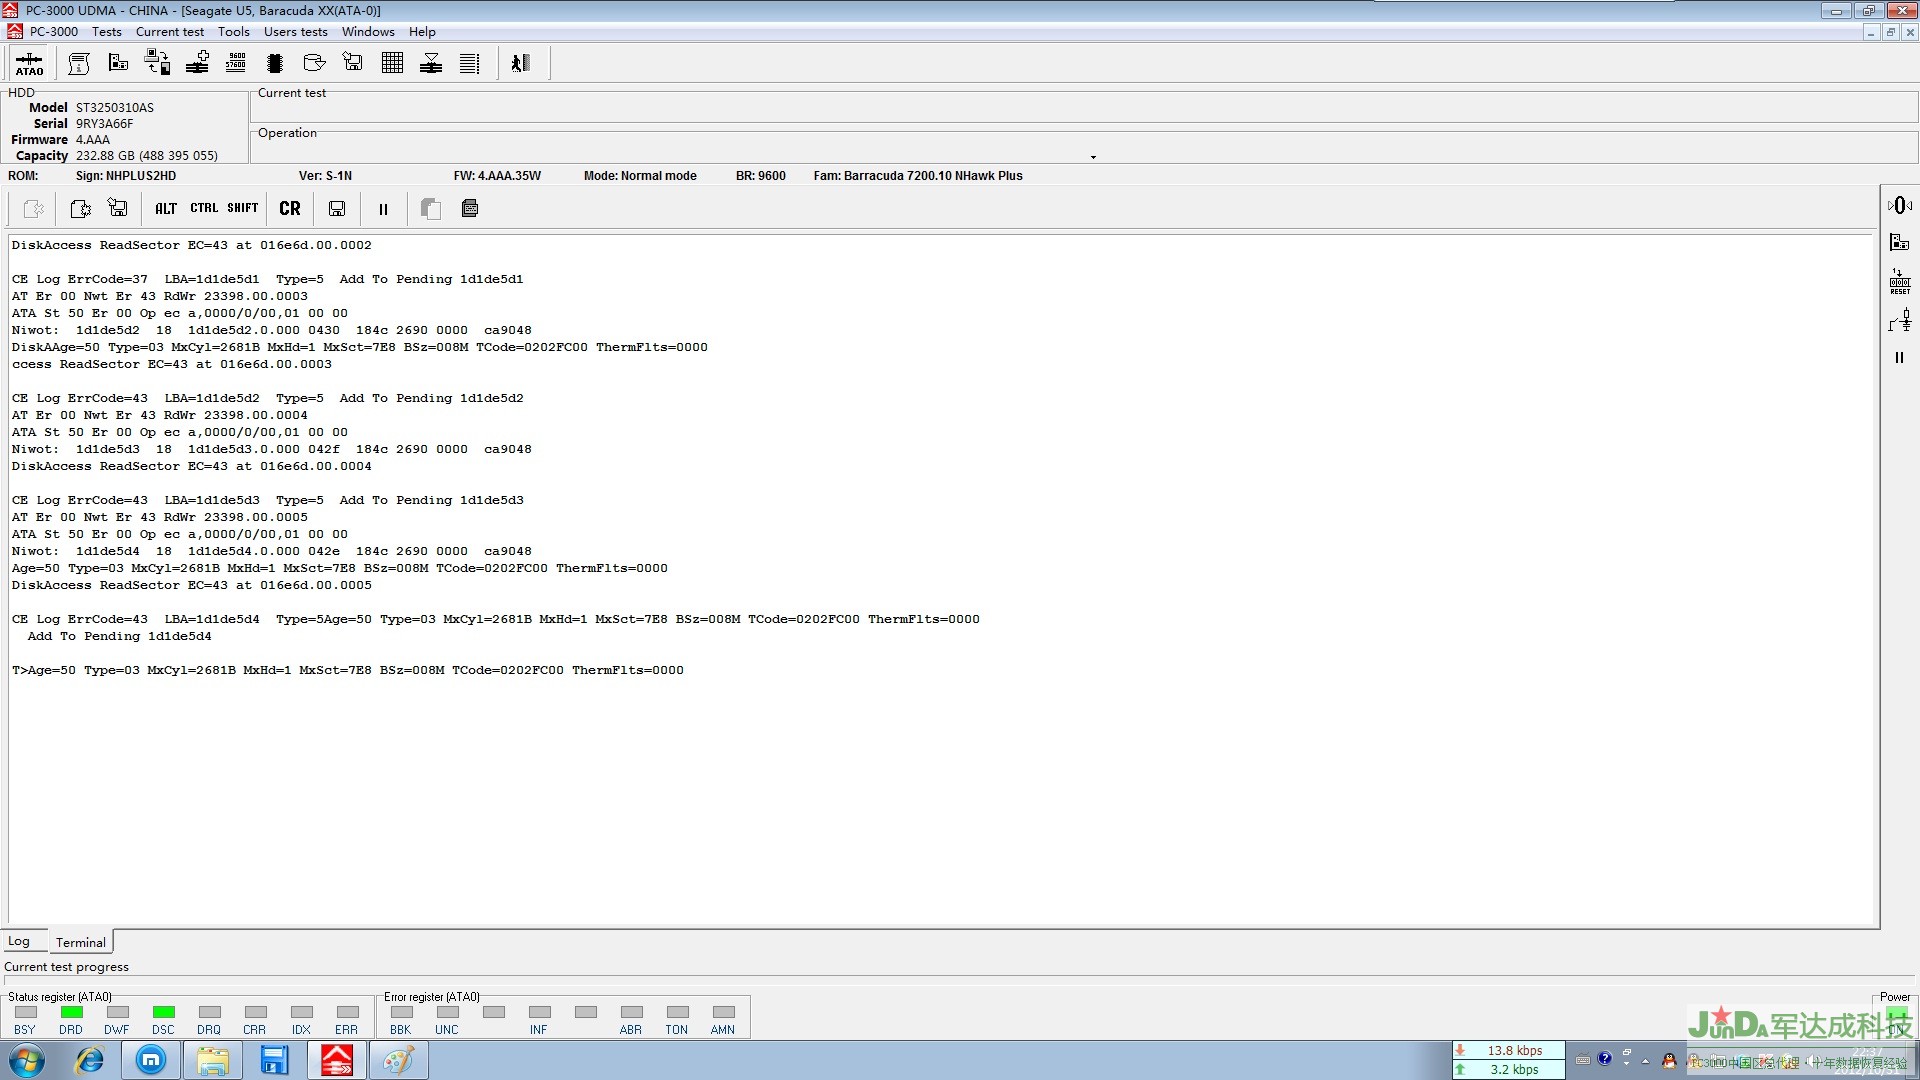Click the ROM chip toolbar icon
The height and width of the screenshot is (1080, 1920).
coord(275,63)
